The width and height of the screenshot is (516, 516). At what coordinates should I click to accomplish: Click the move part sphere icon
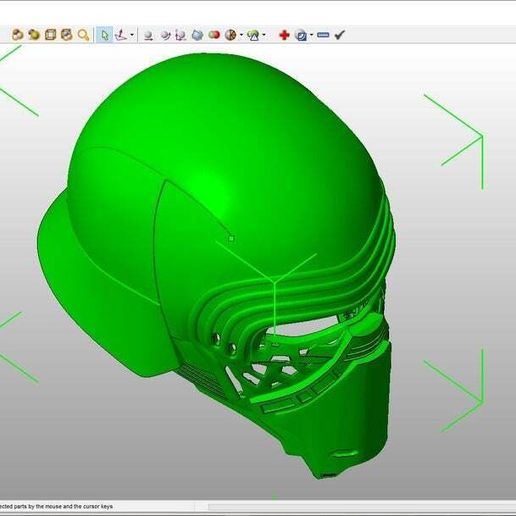tap(149, 35)
